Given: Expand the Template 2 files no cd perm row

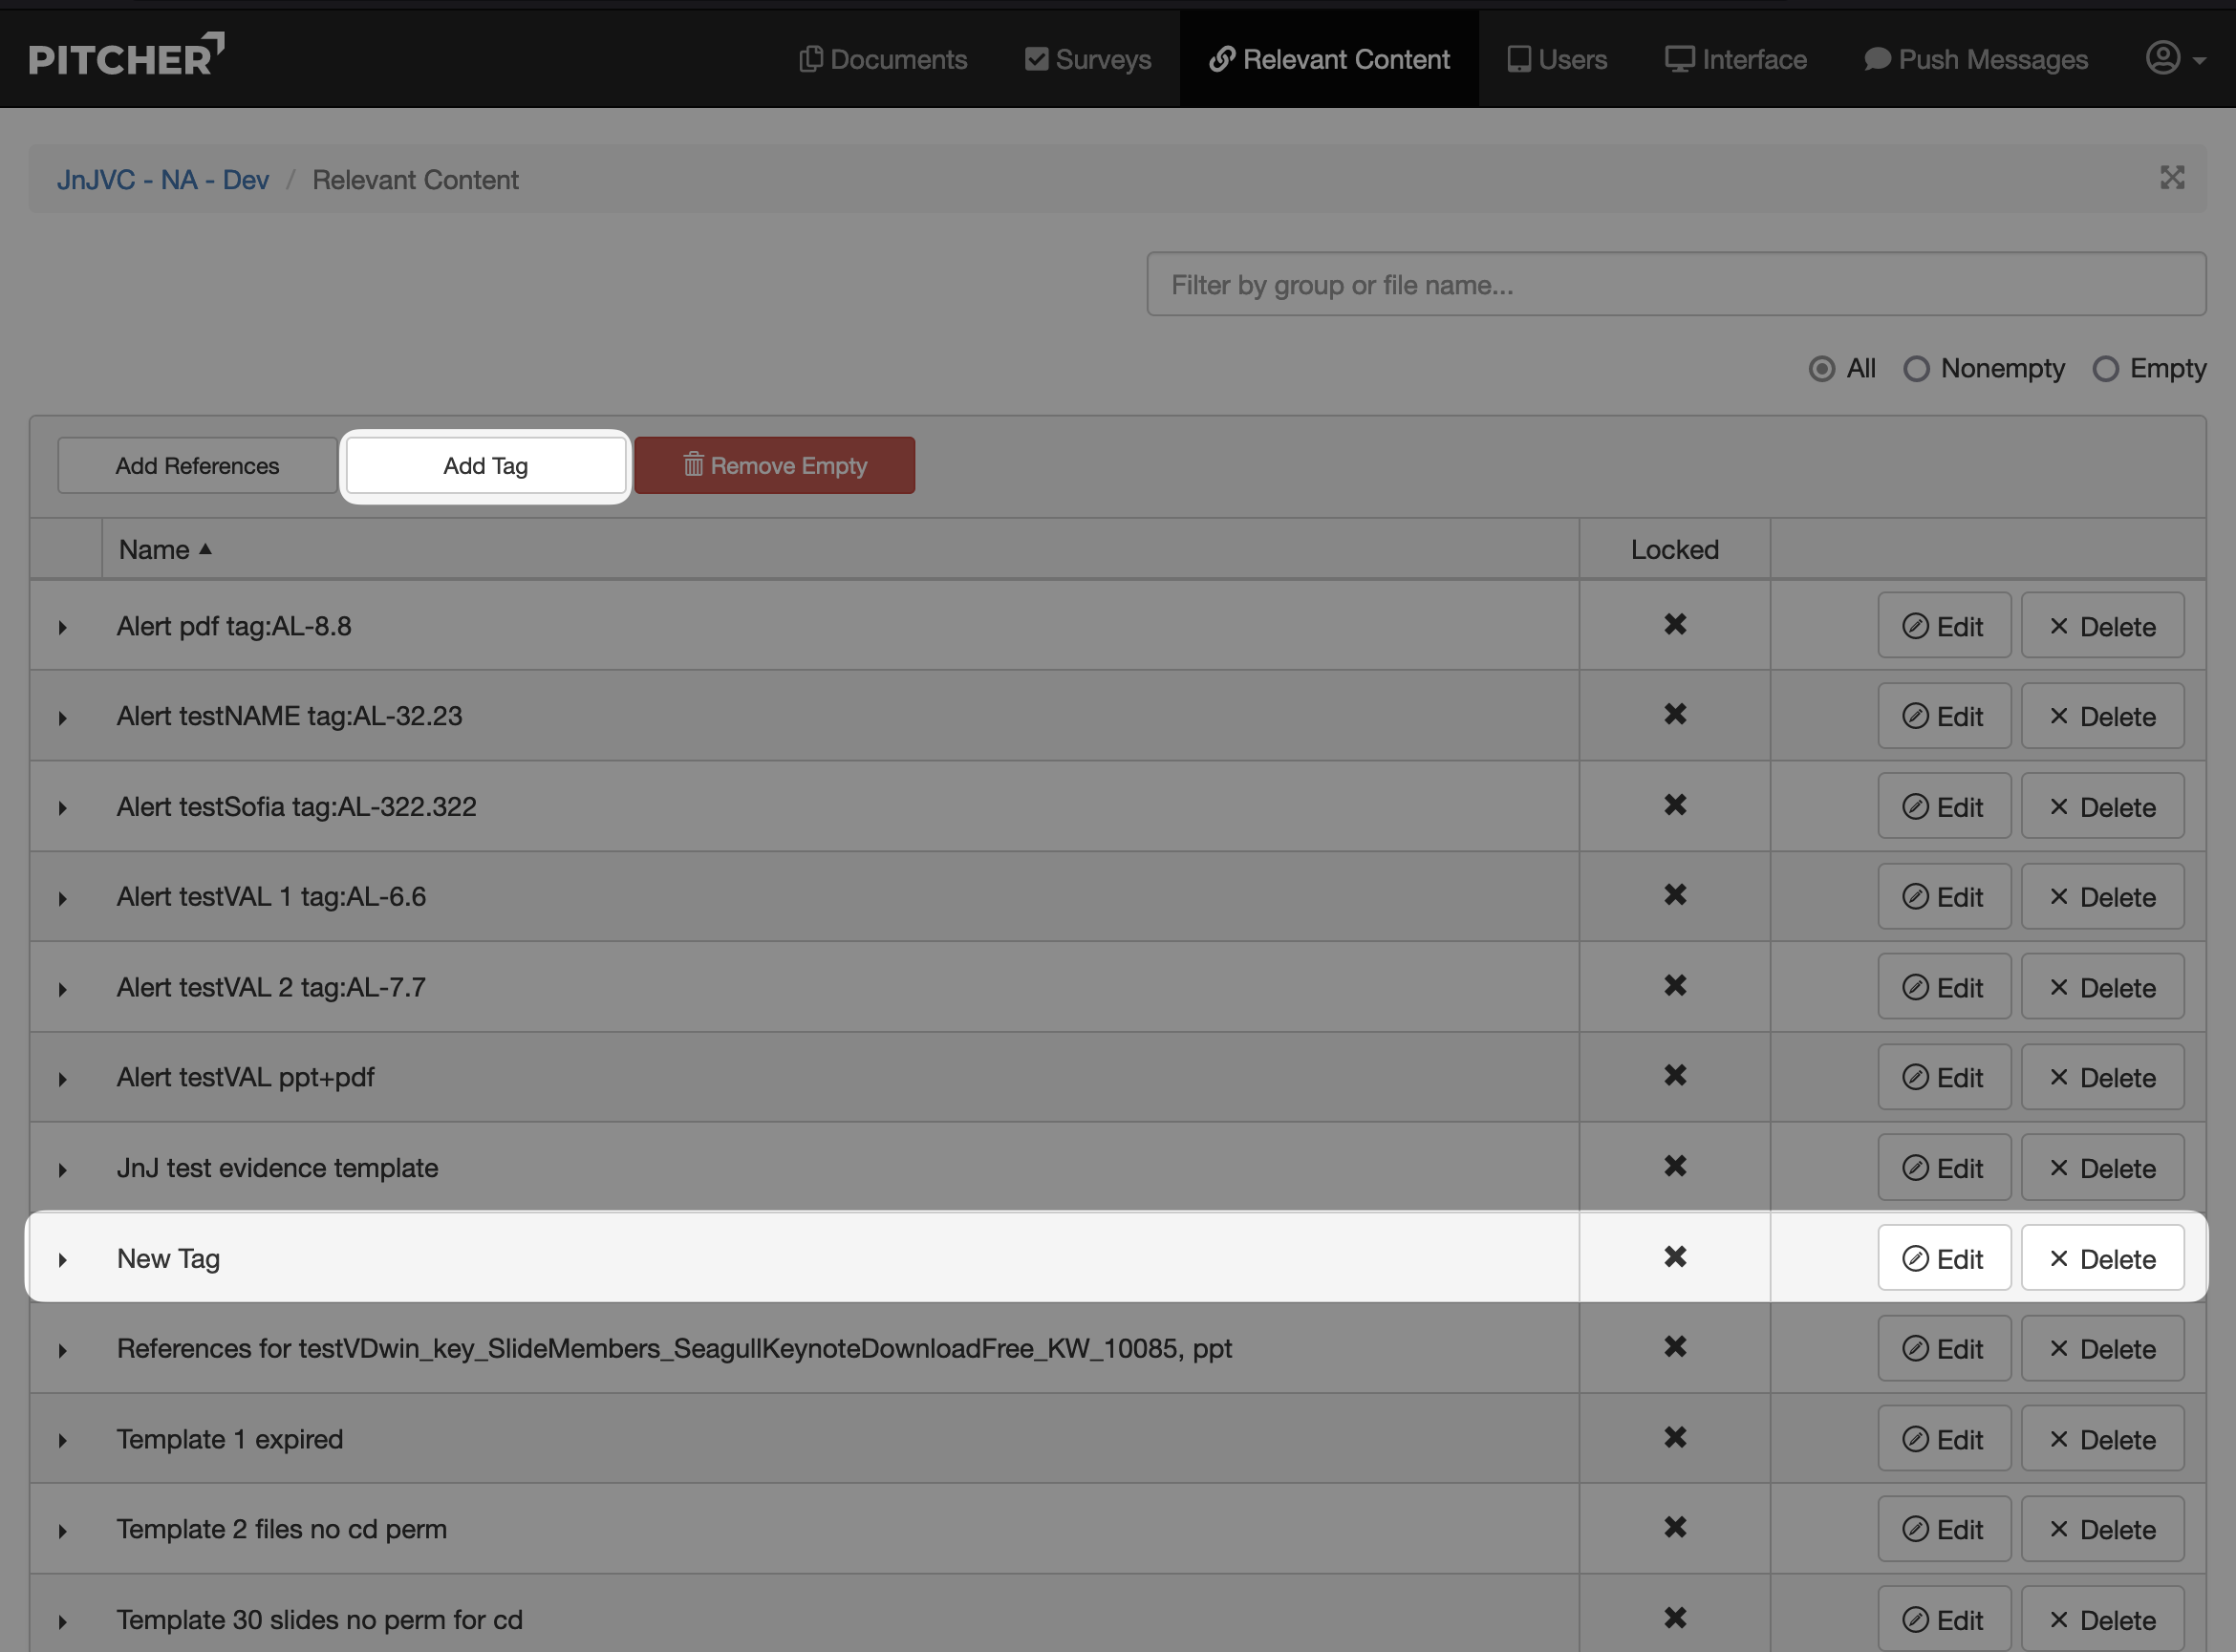Looking at the screenshot, I should (63, 1531).
